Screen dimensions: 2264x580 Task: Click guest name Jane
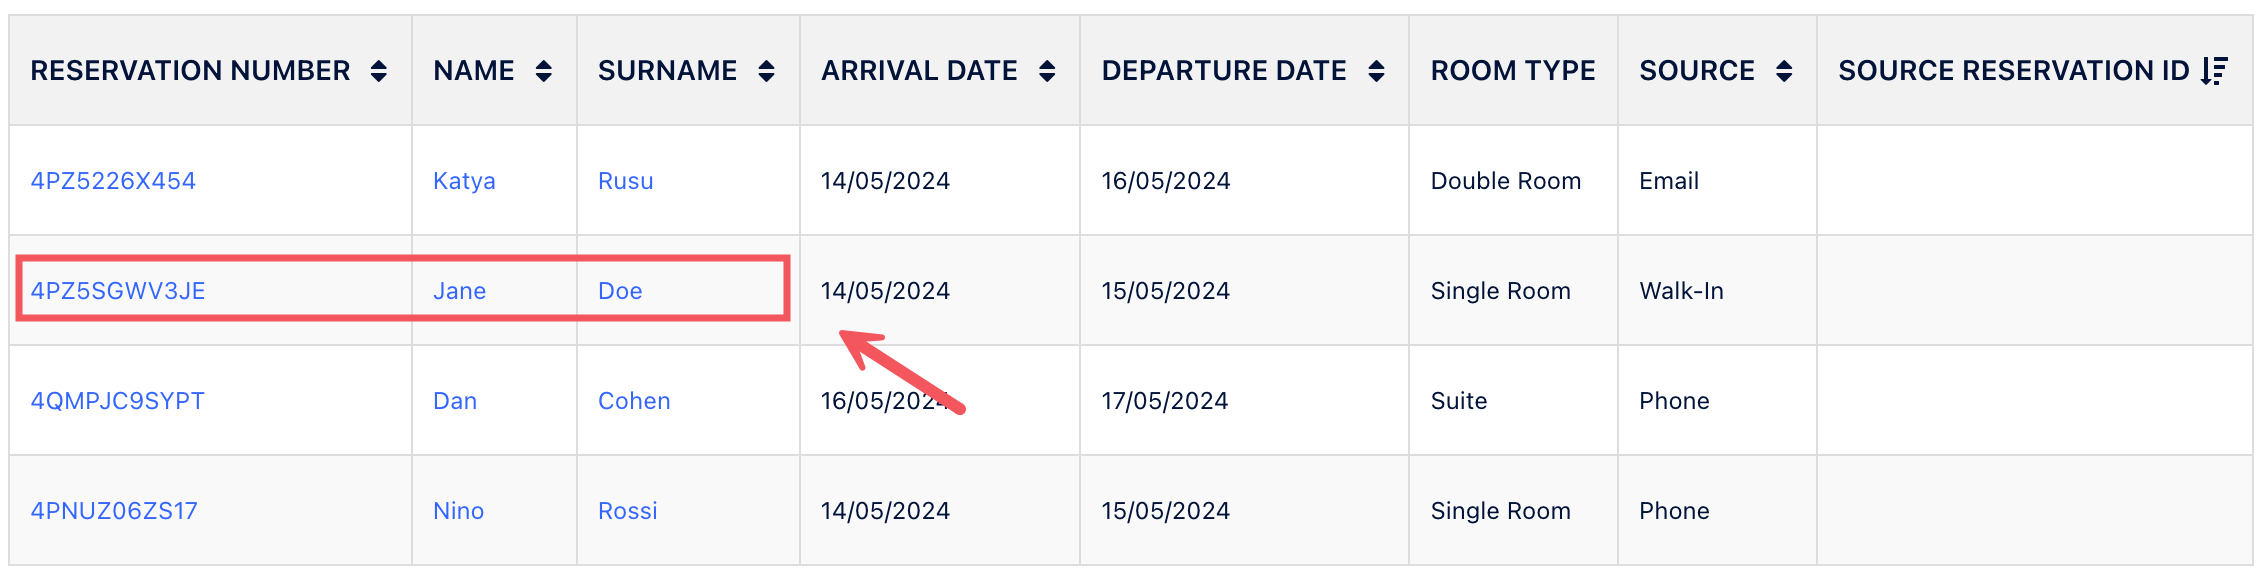click(x=459, y=291)
